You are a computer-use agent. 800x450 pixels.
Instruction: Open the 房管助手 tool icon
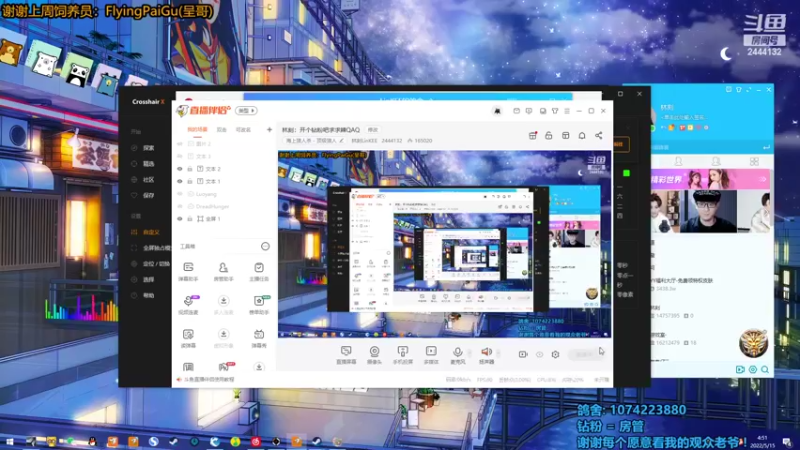223,268
